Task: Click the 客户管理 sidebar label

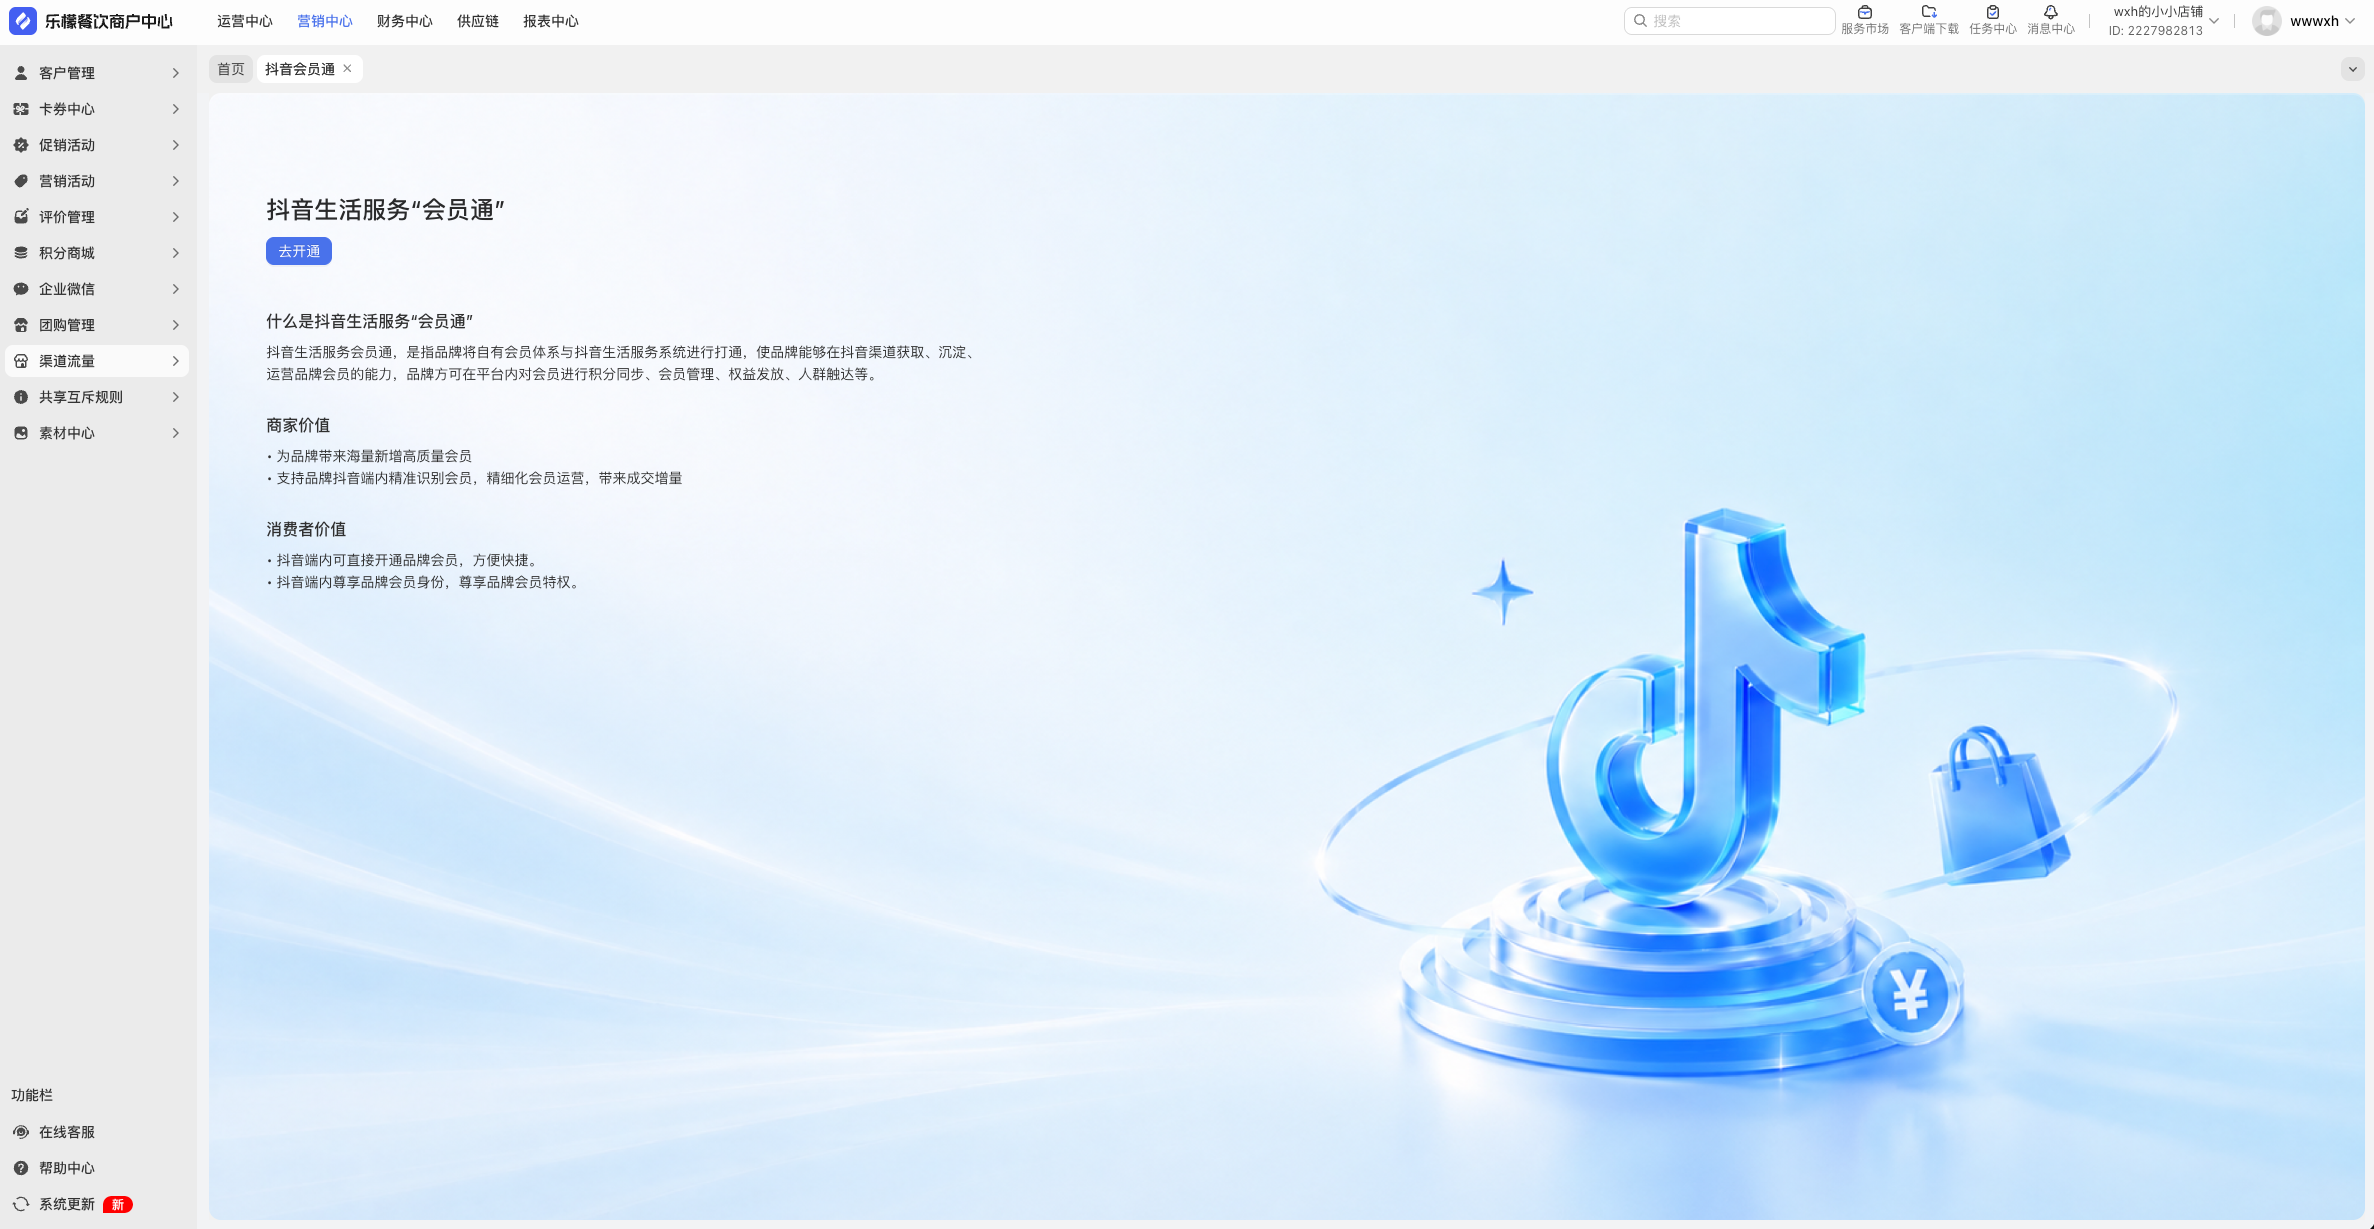Action: [x=67, y=73]
